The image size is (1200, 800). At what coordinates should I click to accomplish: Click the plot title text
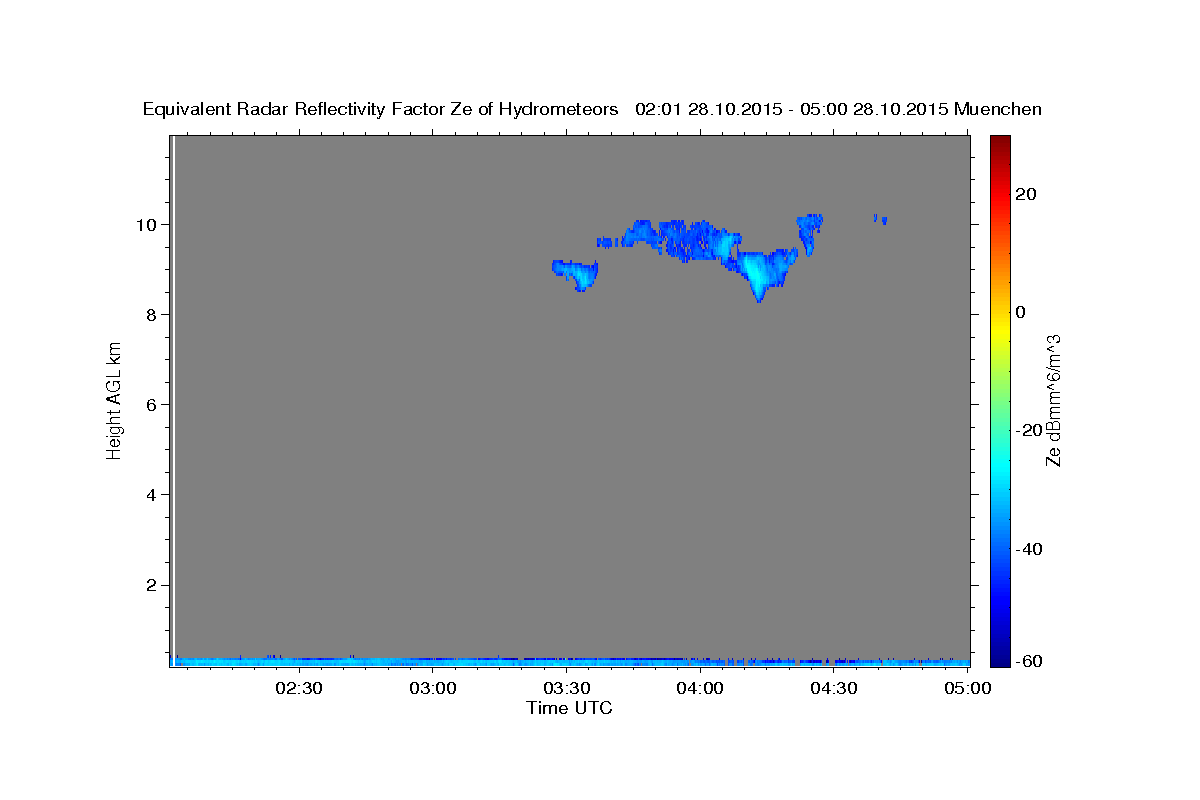[592, 109]
